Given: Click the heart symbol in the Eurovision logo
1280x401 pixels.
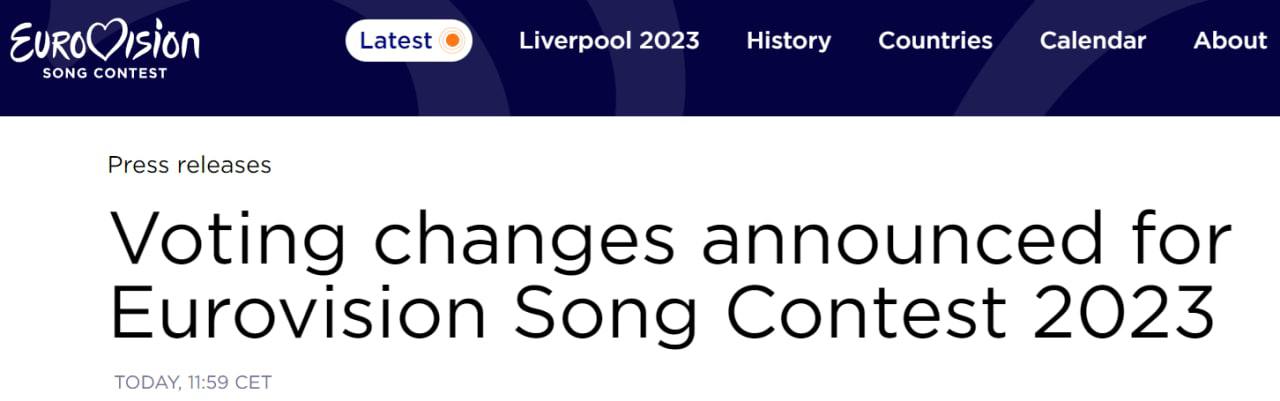Looking at the screenshot, I should pos(112,41).
